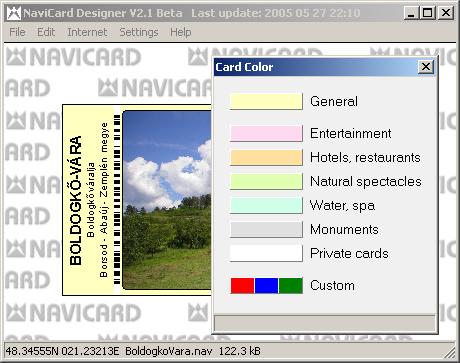Click the BOLDOGKŐ-VÁRA card title text
Image resolution: width=460 pixels, height=363 pixels.
(76, 200)
